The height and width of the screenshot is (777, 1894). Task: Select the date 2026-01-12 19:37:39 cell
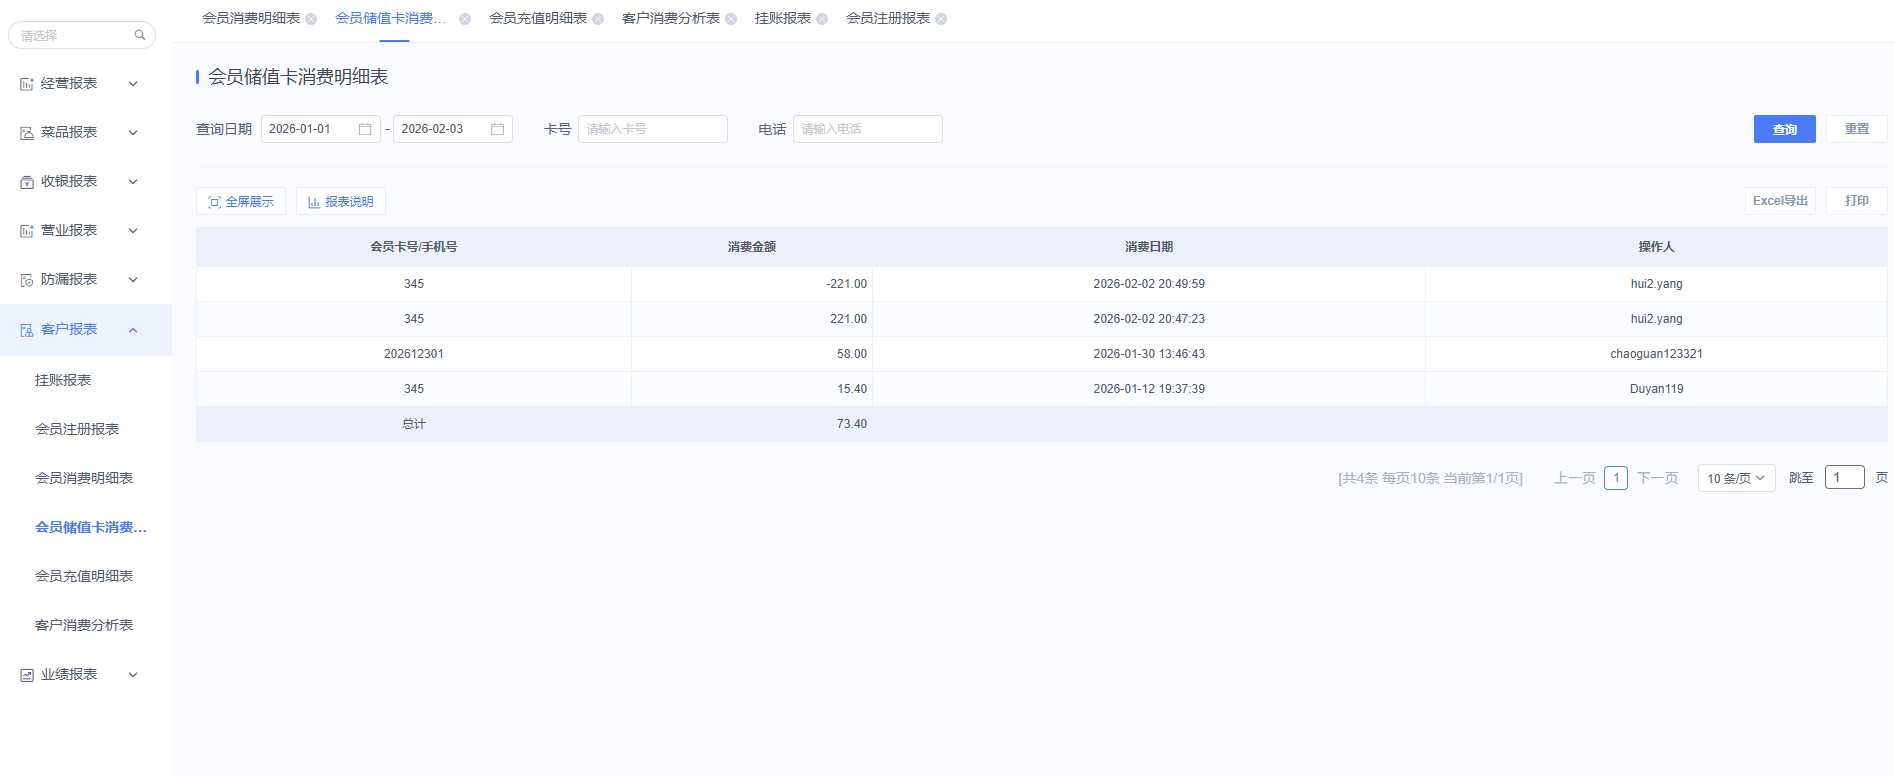pos(1149,389)
